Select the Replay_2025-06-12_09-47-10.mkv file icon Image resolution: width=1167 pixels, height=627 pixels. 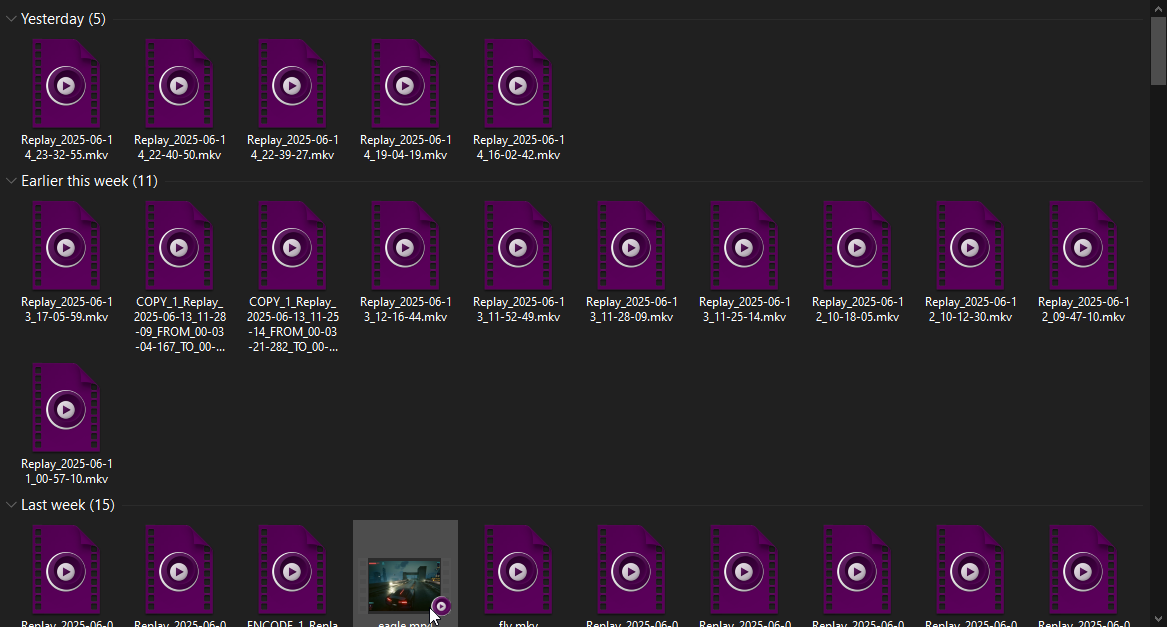point(1084,245)
